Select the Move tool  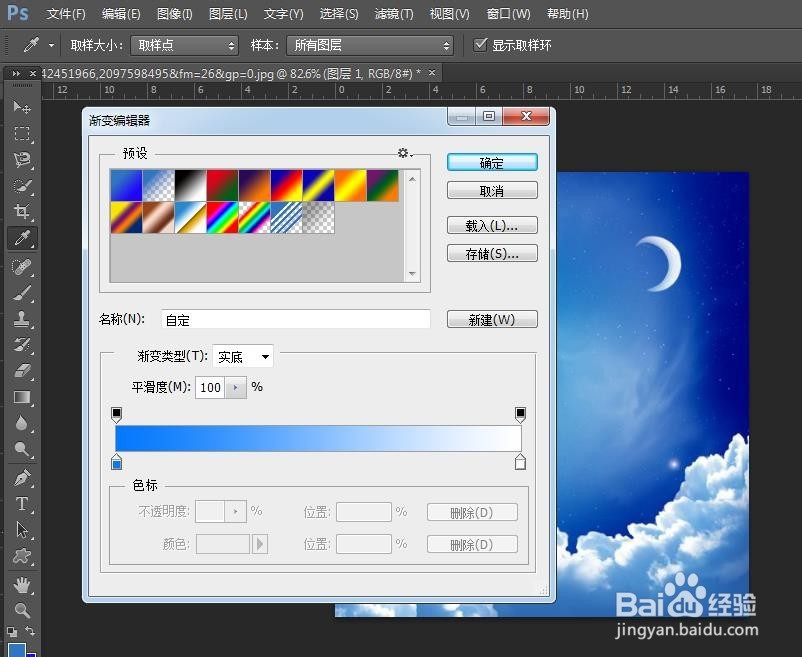coord(22,107)
